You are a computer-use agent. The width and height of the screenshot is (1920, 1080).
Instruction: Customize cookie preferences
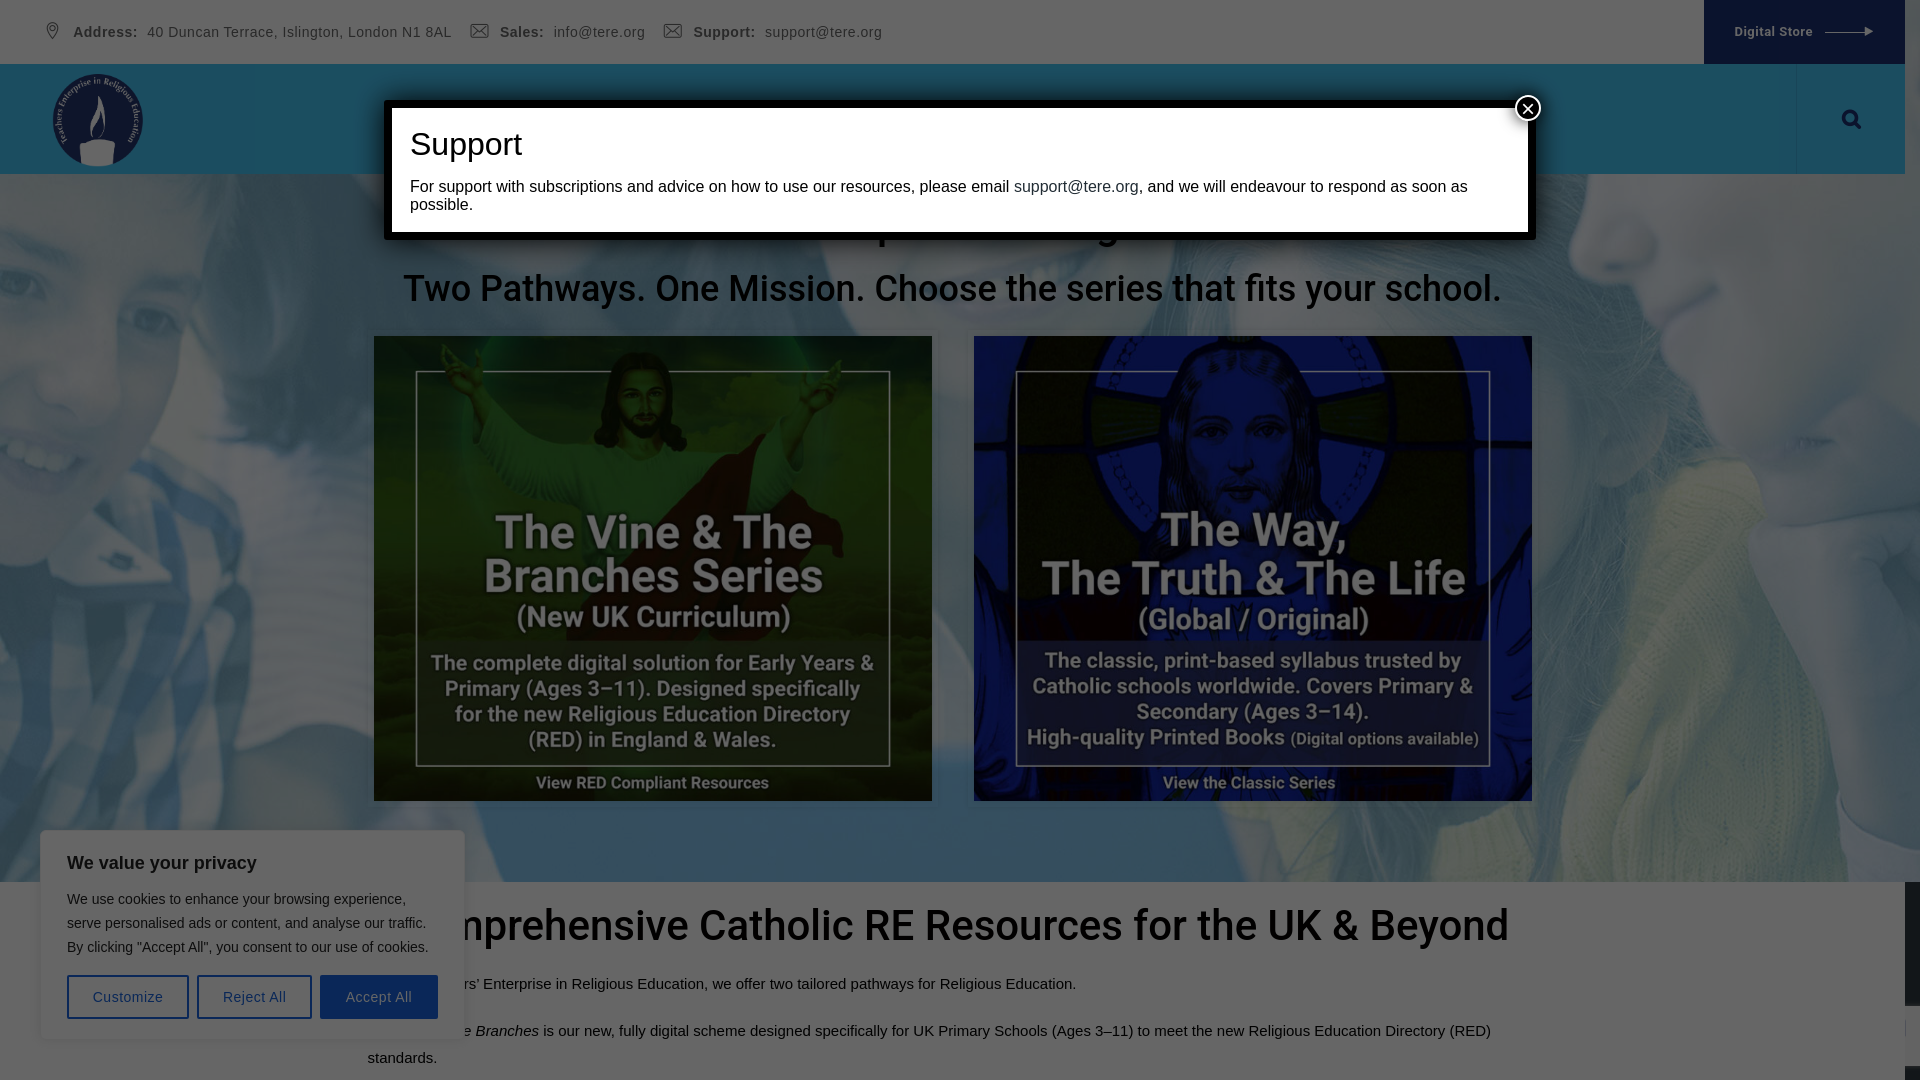click(x=128, y=997)
